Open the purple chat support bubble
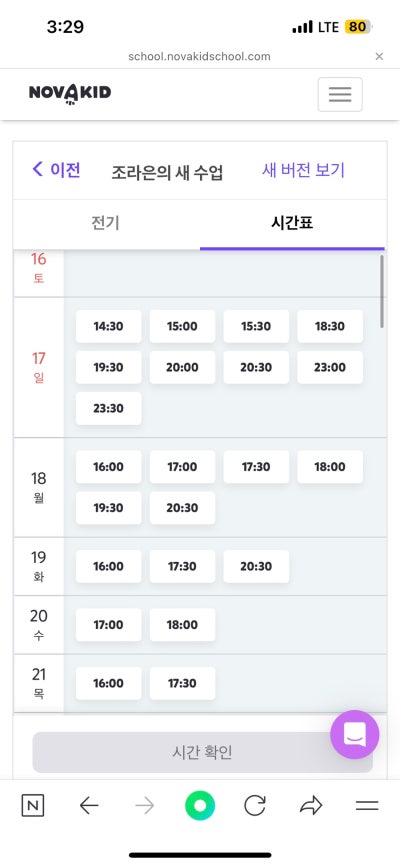This screenshot has width=400, height=866. click(x=355, y=735)
